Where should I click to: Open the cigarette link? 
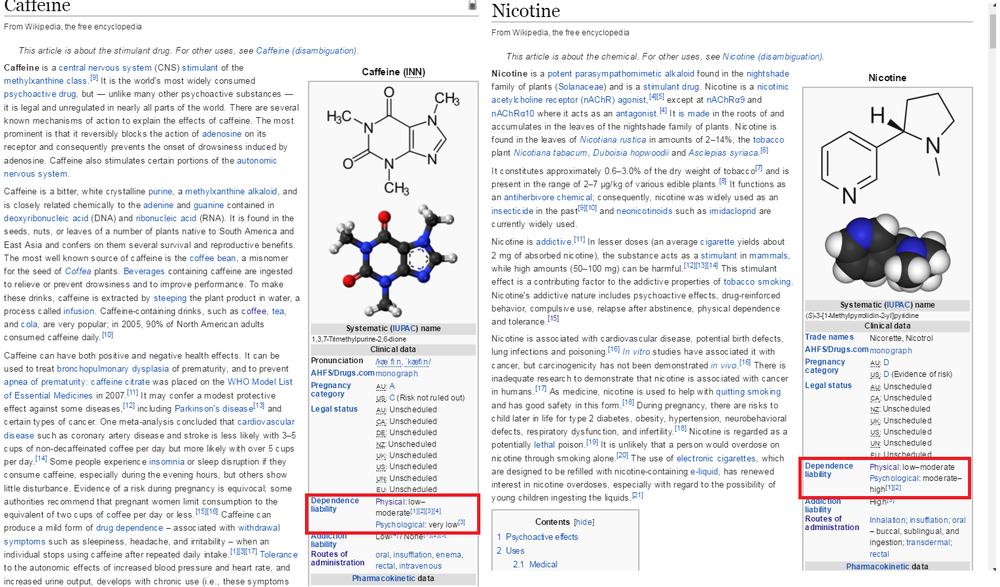717,242
